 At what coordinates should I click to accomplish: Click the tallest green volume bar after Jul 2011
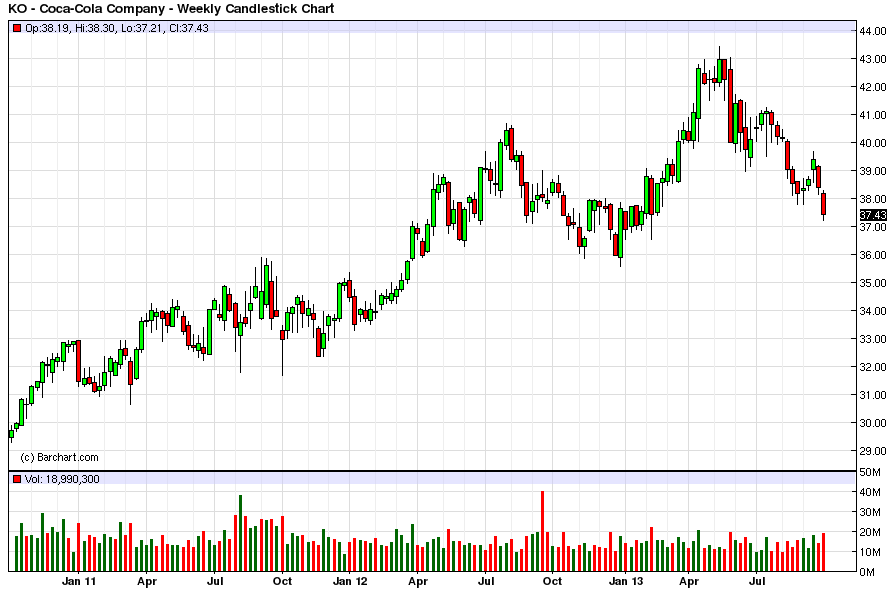(241, 533)
